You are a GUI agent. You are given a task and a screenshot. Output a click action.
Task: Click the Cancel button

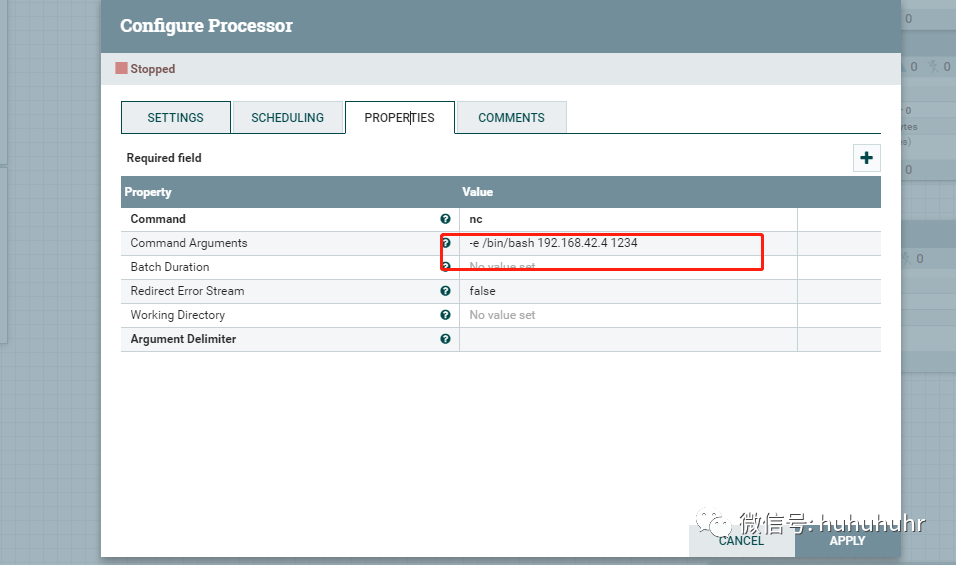point(741,541)
